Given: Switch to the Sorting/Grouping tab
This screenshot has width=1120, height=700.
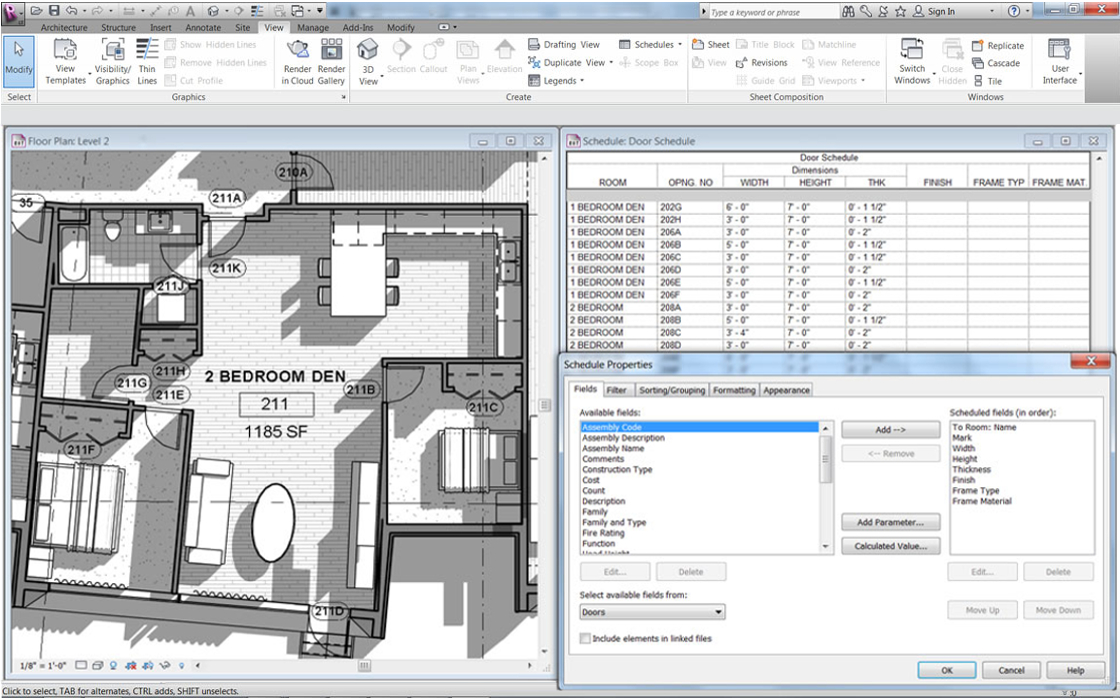Looking at the screenshot, I should [x=671, y=390].
